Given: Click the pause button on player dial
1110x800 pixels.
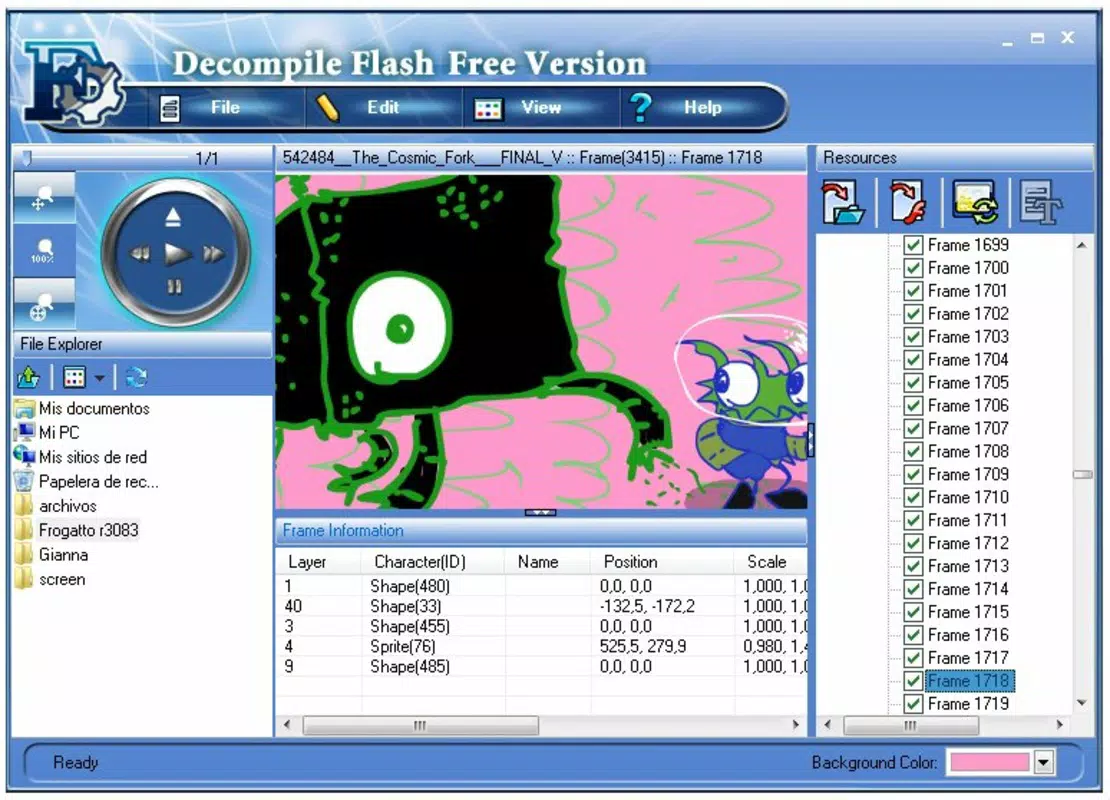Looking at the screenshot, I should [x=175, y=286].
